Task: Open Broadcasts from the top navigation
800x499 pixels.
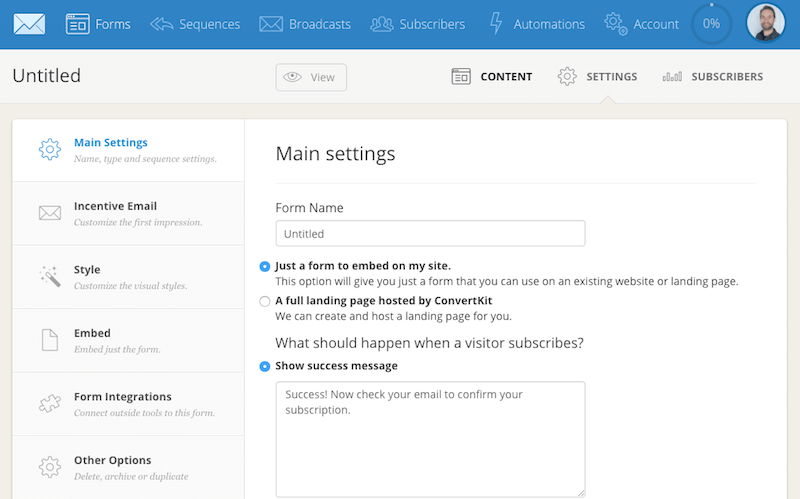Action: [x=303, y=24]
